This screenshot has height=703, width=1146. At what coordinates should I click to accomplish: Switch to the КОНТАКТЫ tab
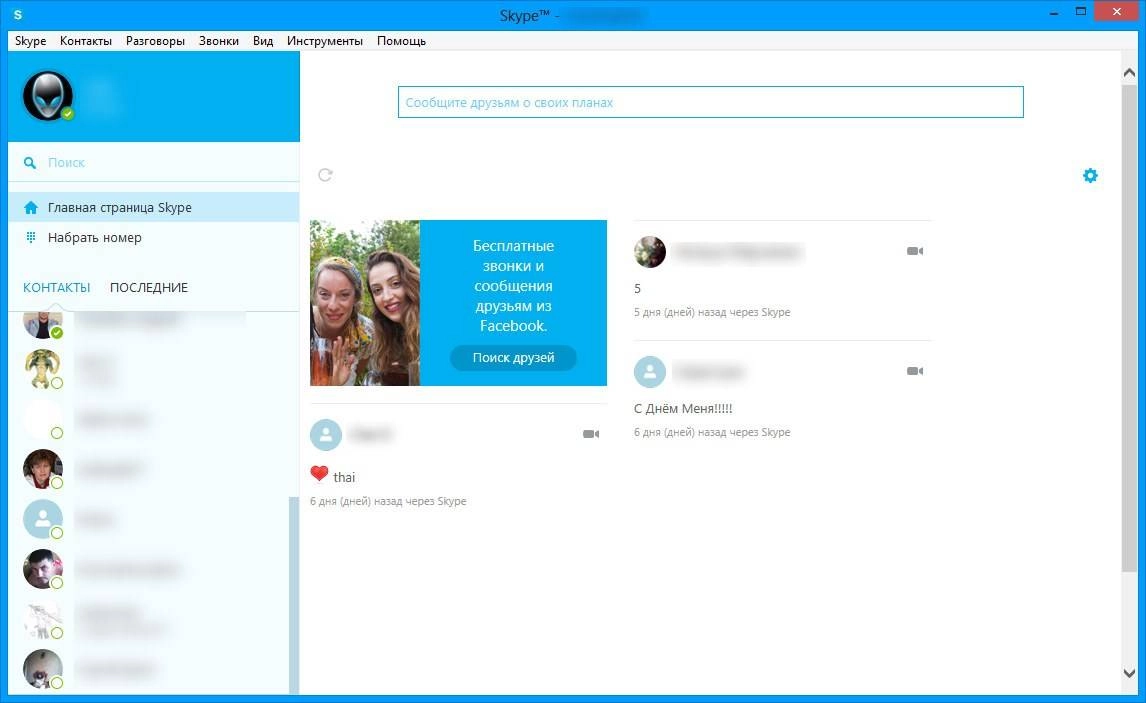[56, 288]
